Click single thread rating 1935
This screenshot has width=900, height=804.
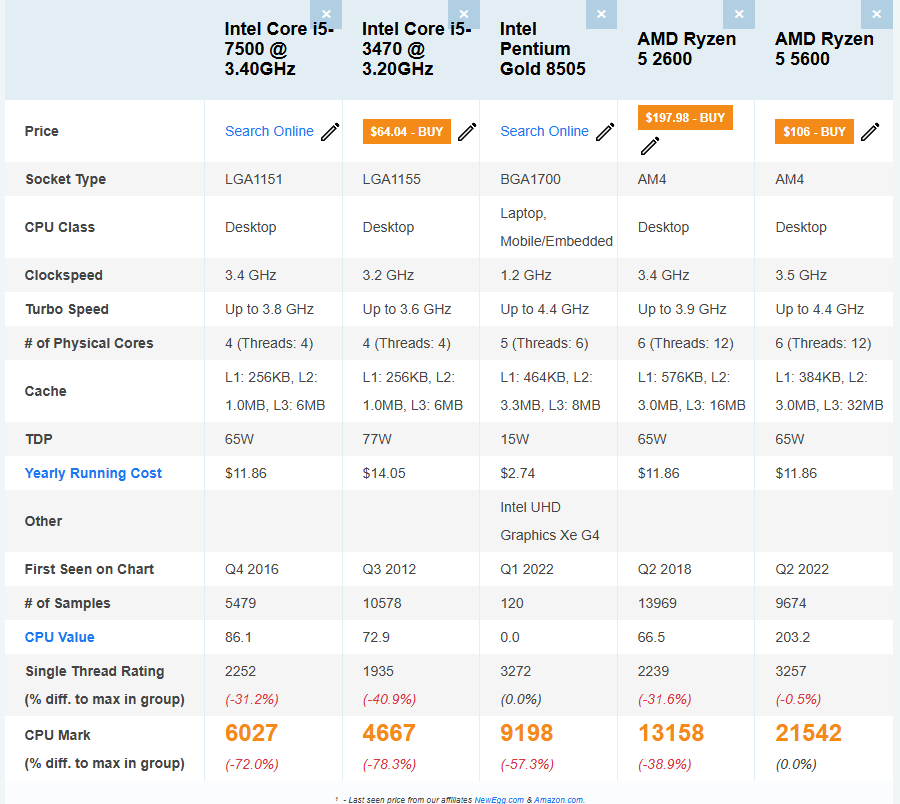[x=378, y=671]
